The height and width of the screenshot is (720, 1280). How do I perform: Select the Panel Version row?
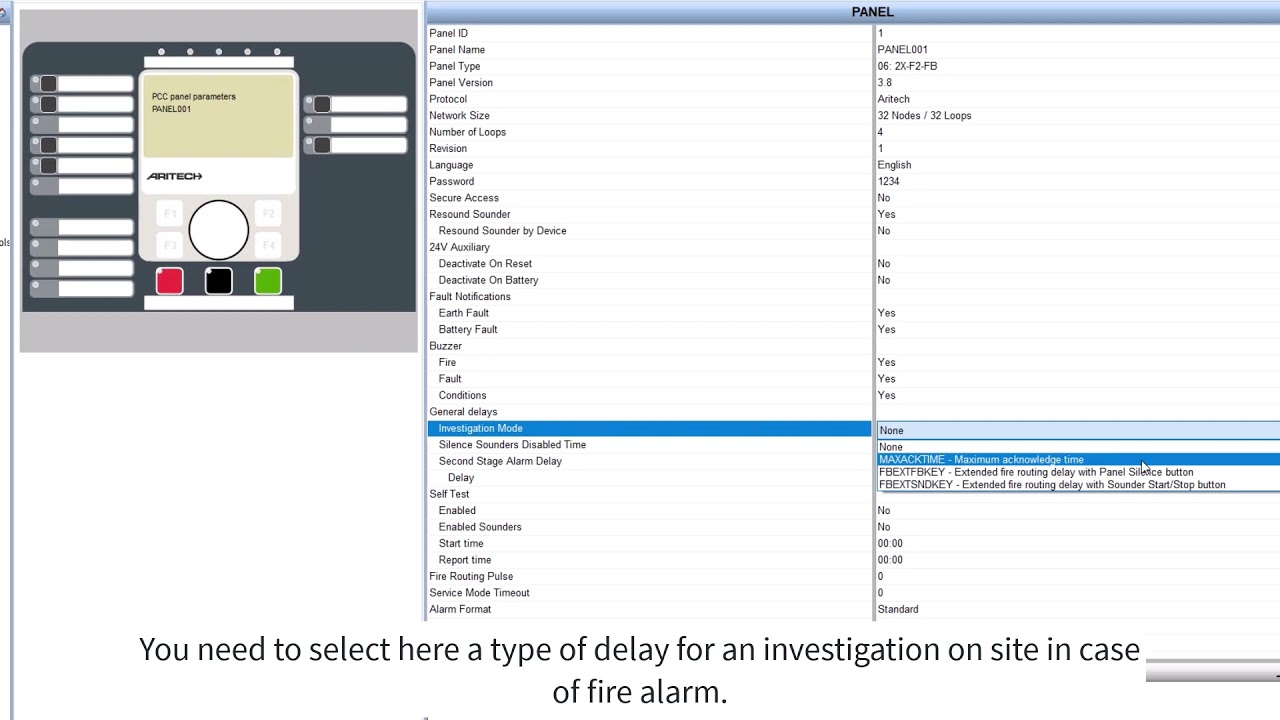[x=649, y=83]
